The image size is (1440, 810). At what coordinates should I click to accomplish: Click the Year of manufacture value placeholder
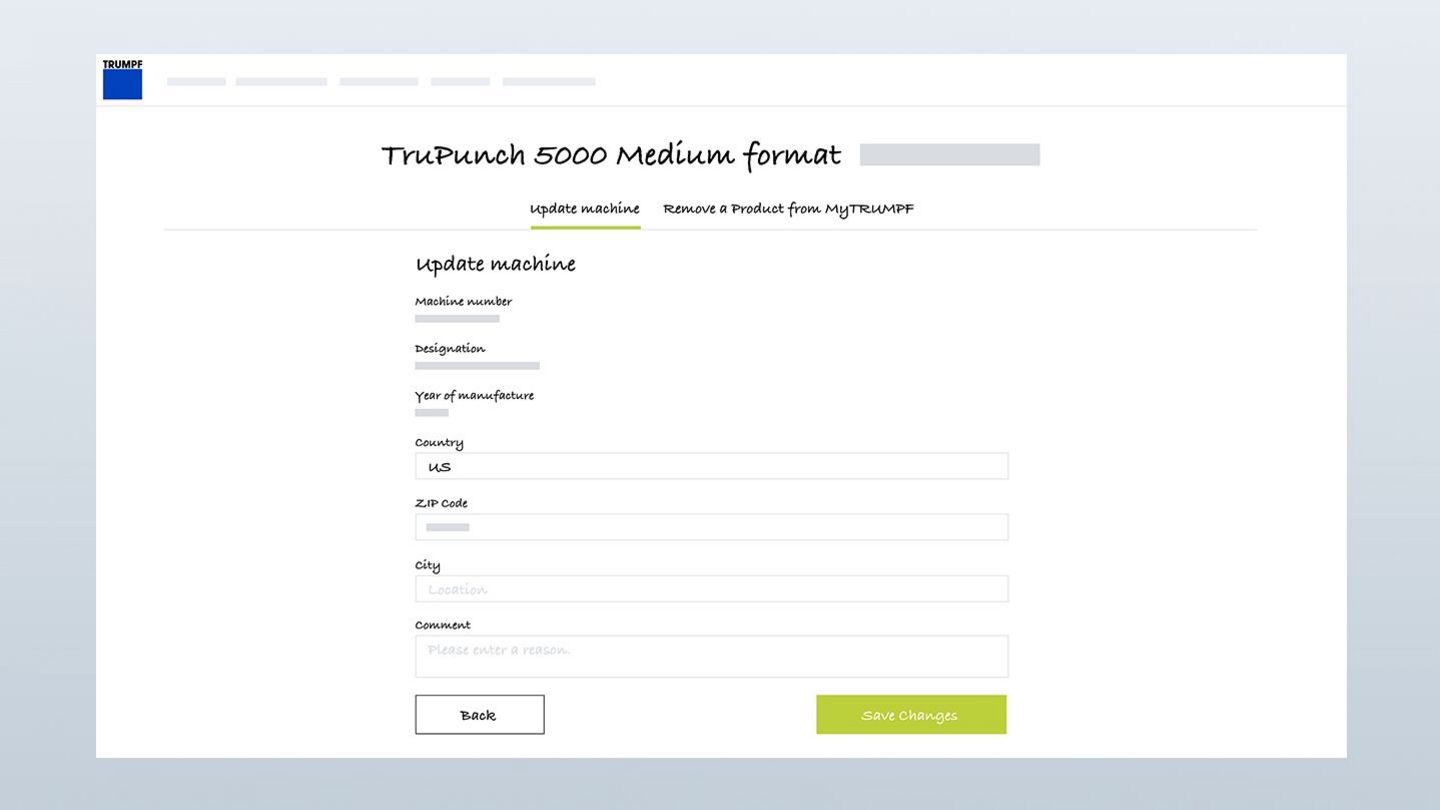click(x=431, y=413)
